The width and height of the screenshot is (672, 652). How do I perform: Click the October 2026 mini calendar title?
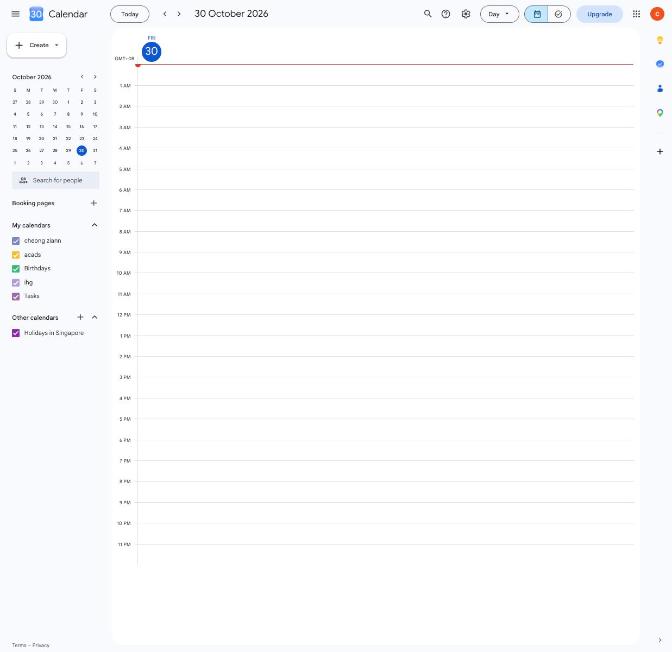click(x=32, y=77)
